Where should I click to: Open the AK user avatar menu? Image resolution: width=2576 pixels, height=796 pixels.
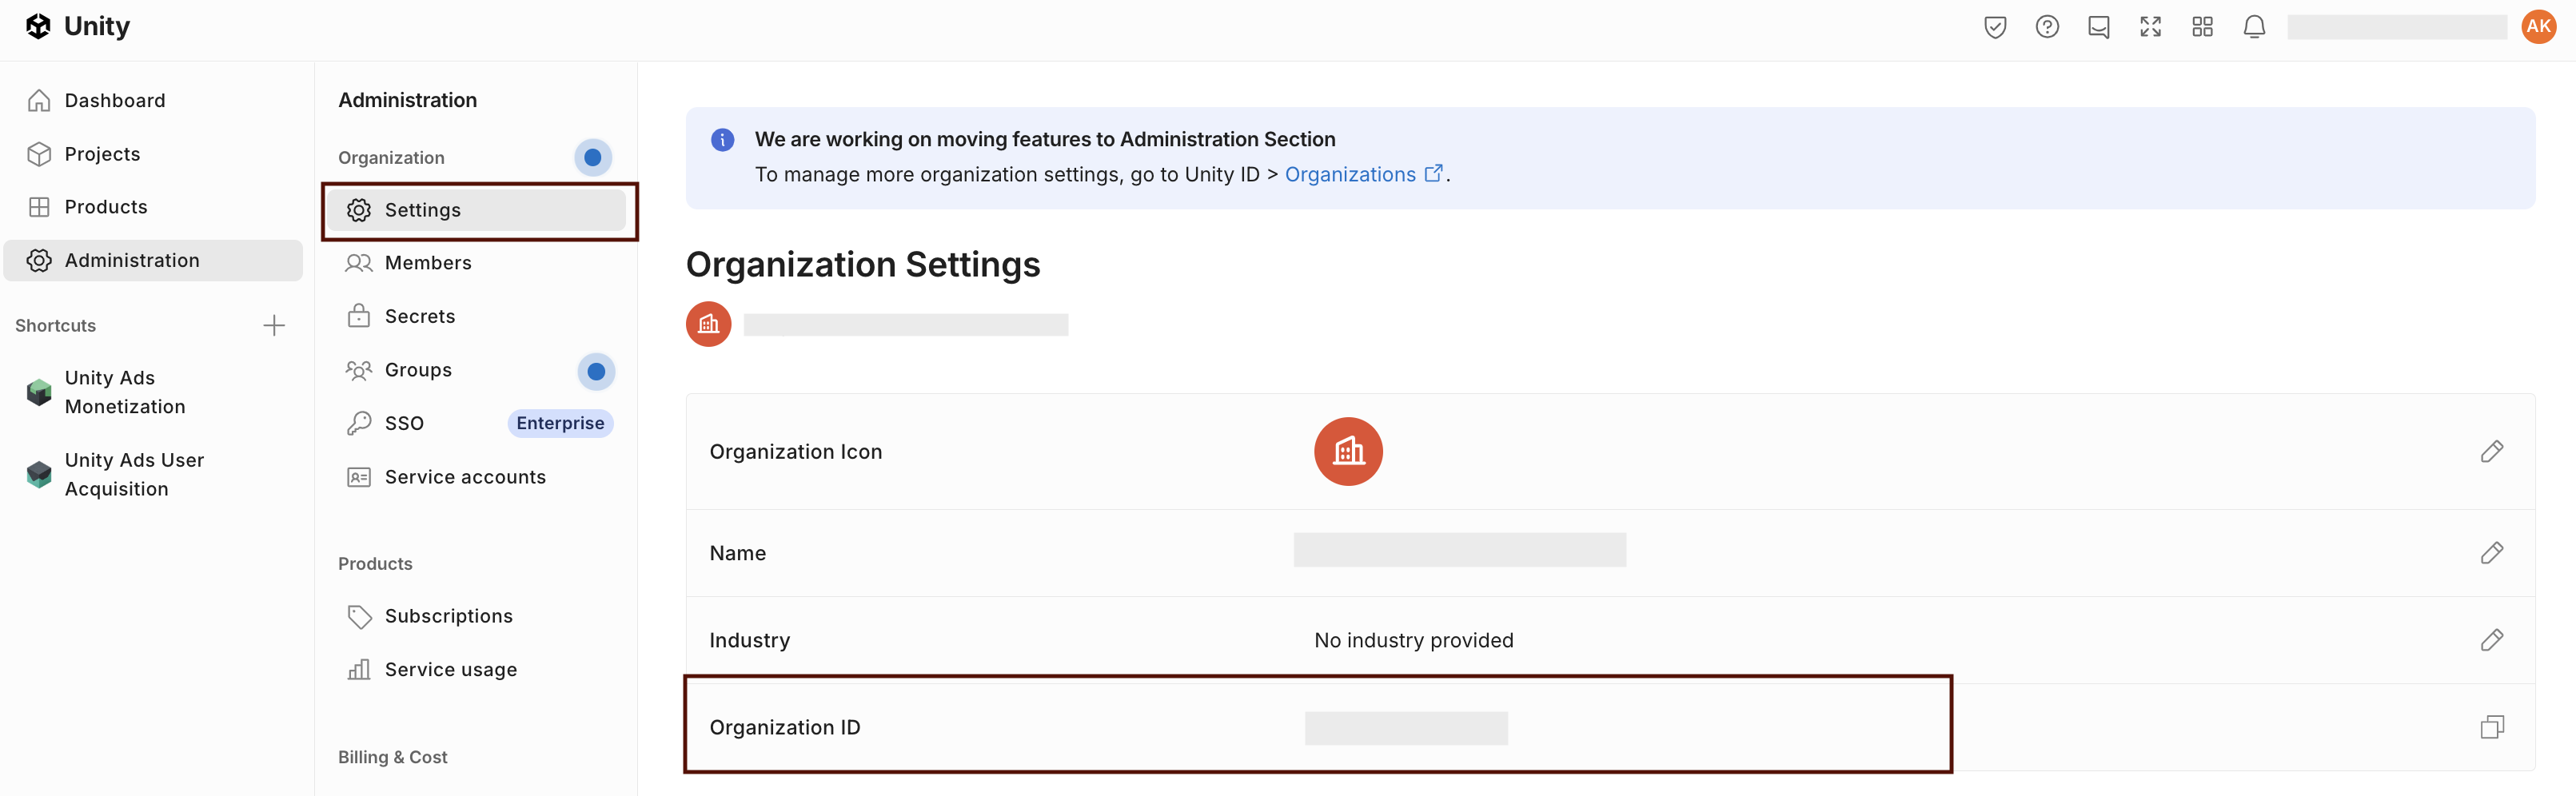coord(2538,27)
